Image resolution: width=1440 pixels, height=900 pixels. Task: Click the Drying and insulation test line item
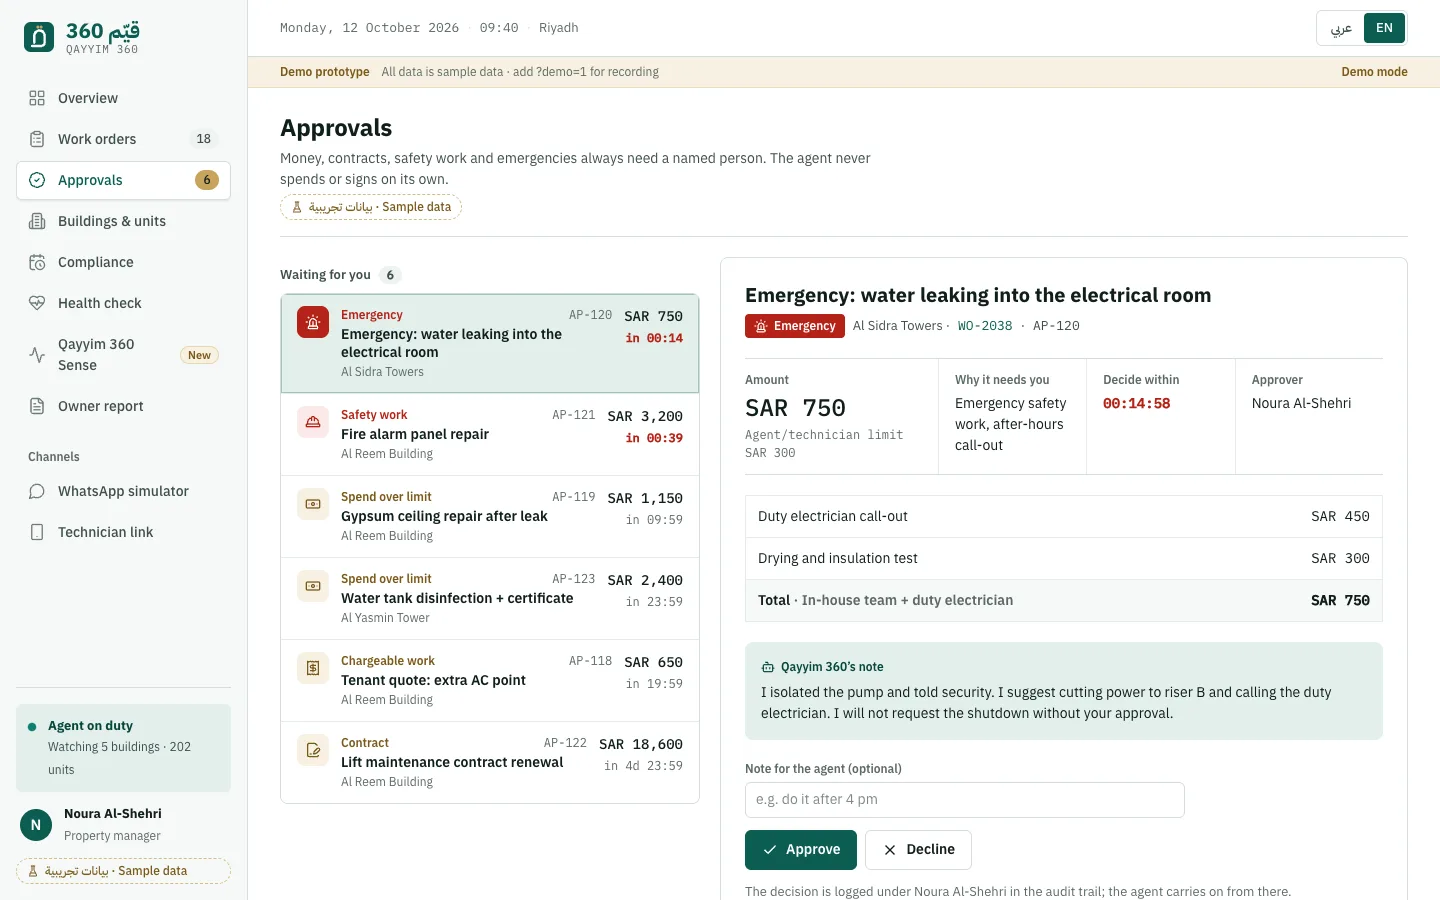[1064, 559]
